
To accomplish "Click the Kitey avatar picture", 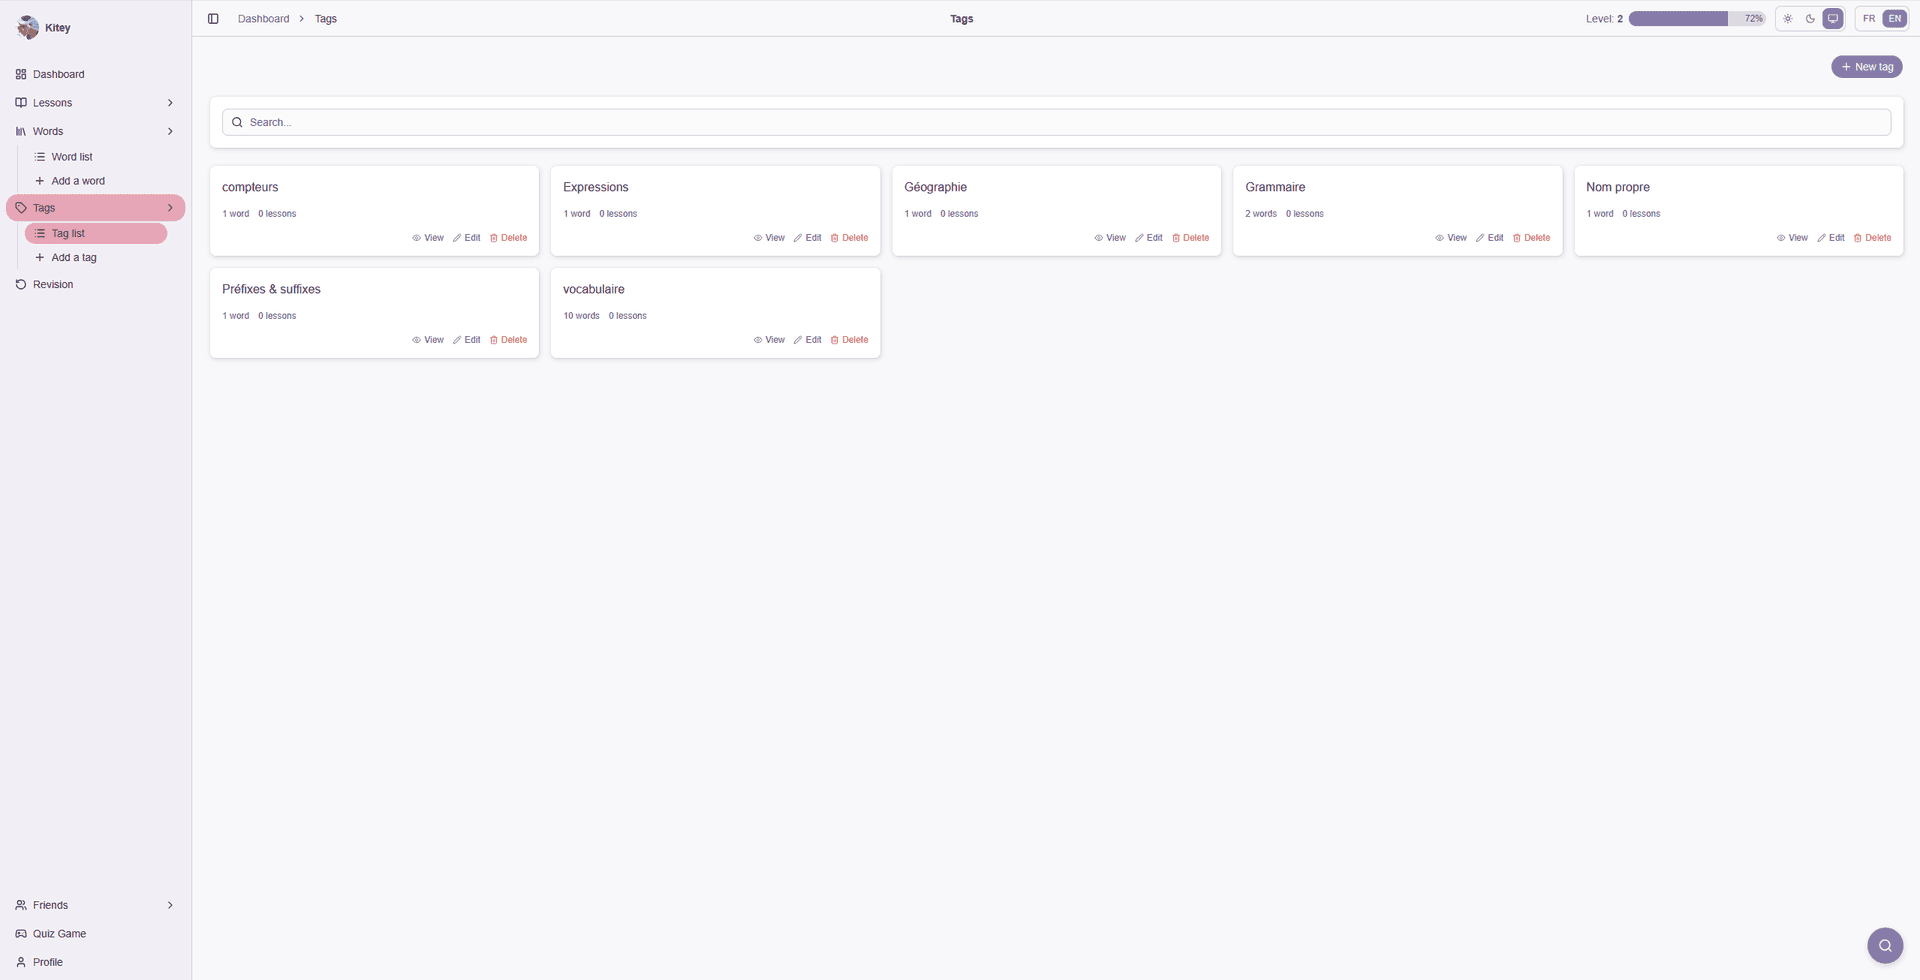I will pos(28,28).
